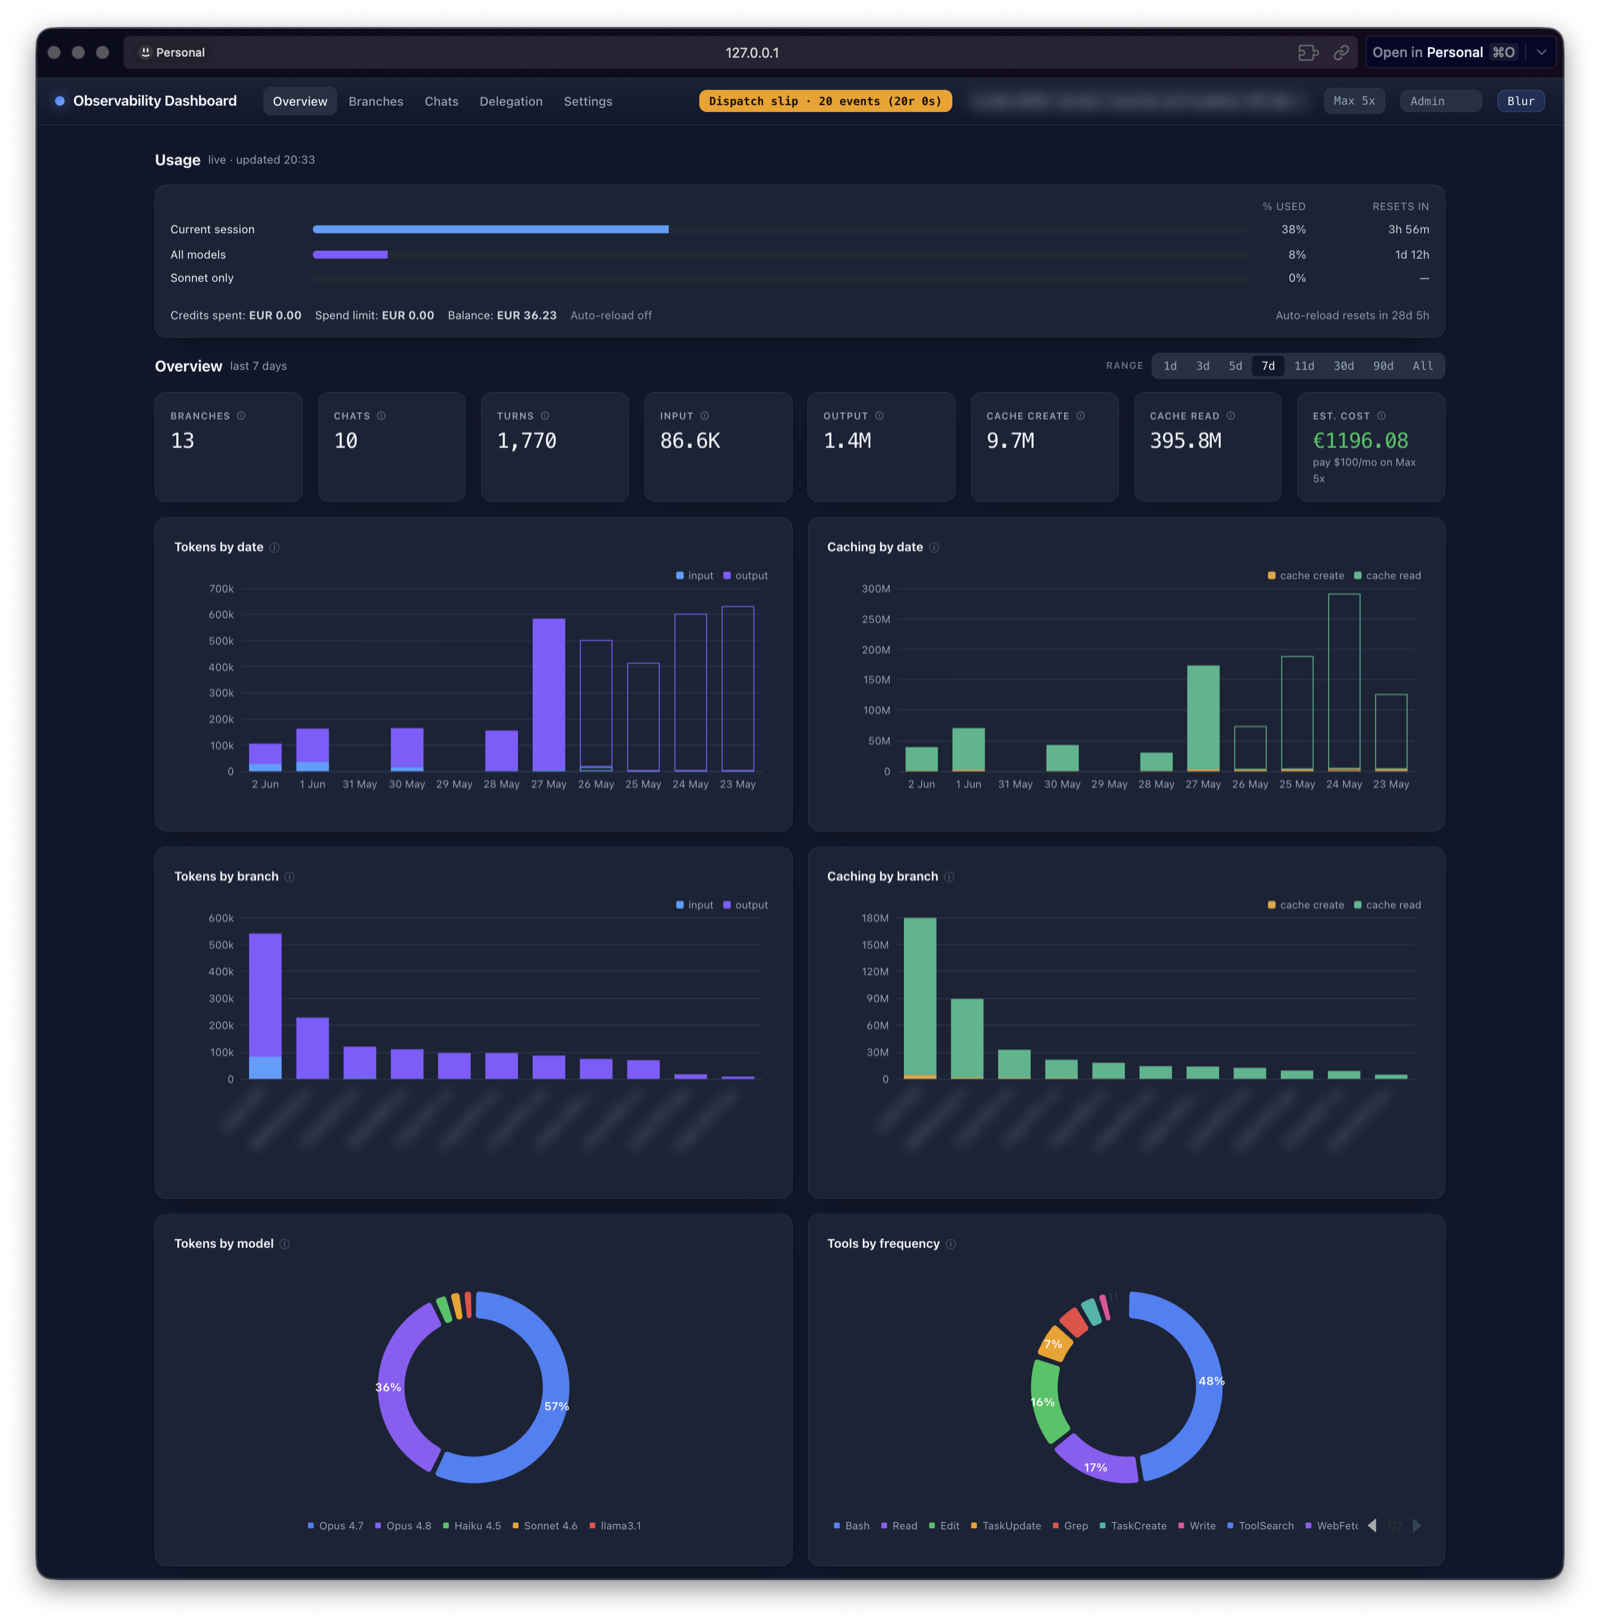The image size is (1600, 1624).
Task: Select the 30d range option
Action: (1344, 366)
